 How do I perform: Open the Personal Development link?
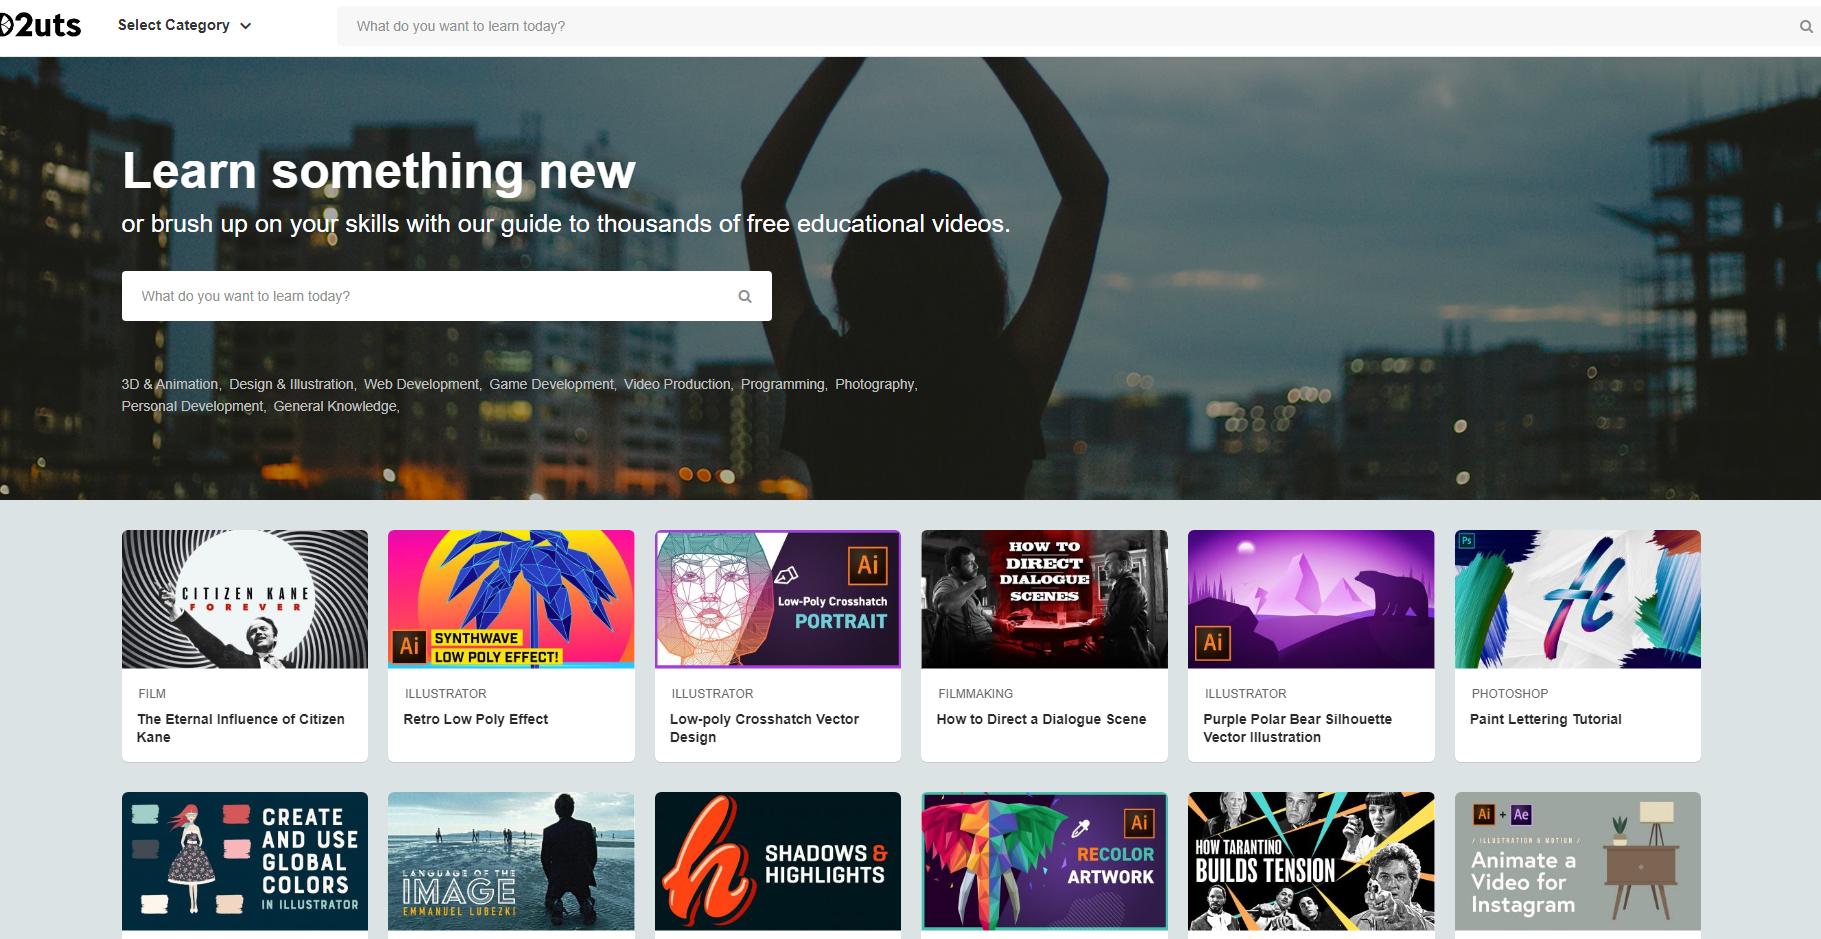coord(192,406)
